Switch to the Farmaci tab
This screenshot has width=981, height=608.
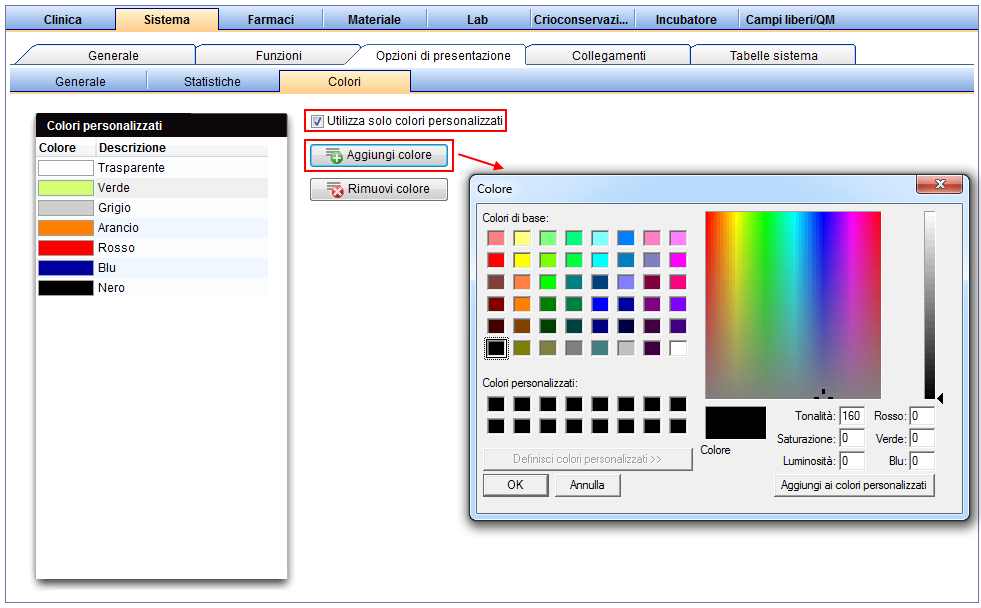(x=270, y=19)
